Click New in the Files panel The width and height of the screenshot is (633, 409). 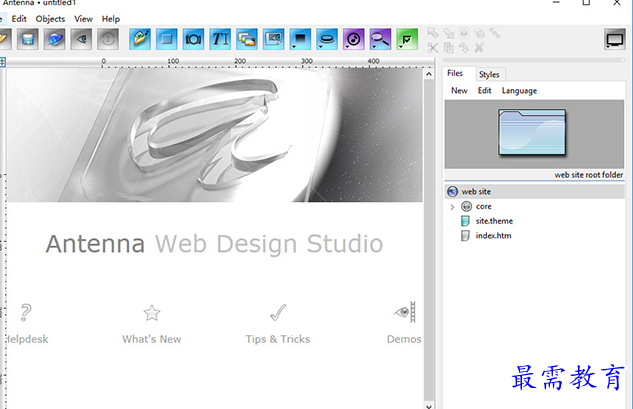click(x=459, y=90)
